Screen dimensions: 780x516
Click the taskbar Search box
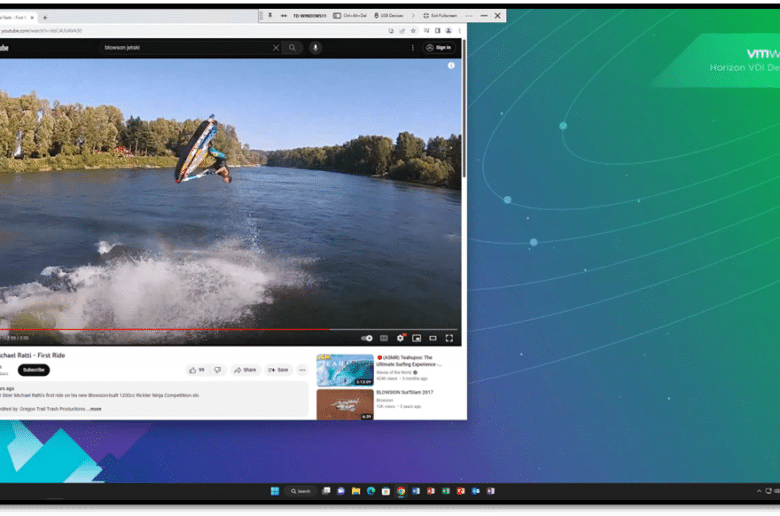pyautogui.click(x=301, y=491)
